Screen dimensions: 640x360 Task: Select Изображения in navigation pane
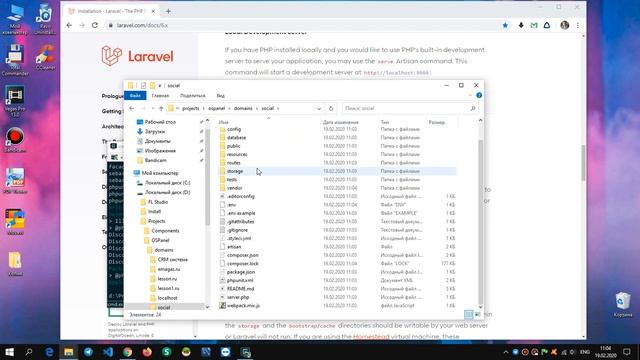pos(160,151)
